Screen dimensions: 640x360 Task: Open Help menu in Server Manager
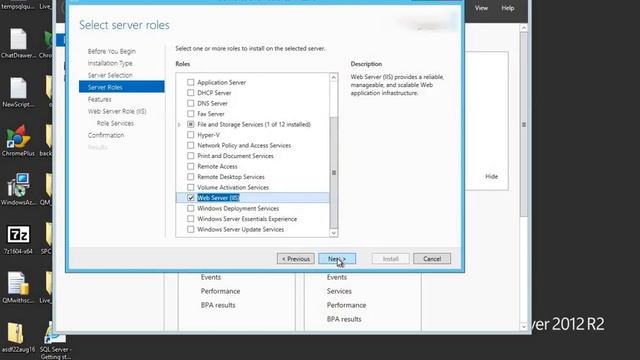[508, 8]
